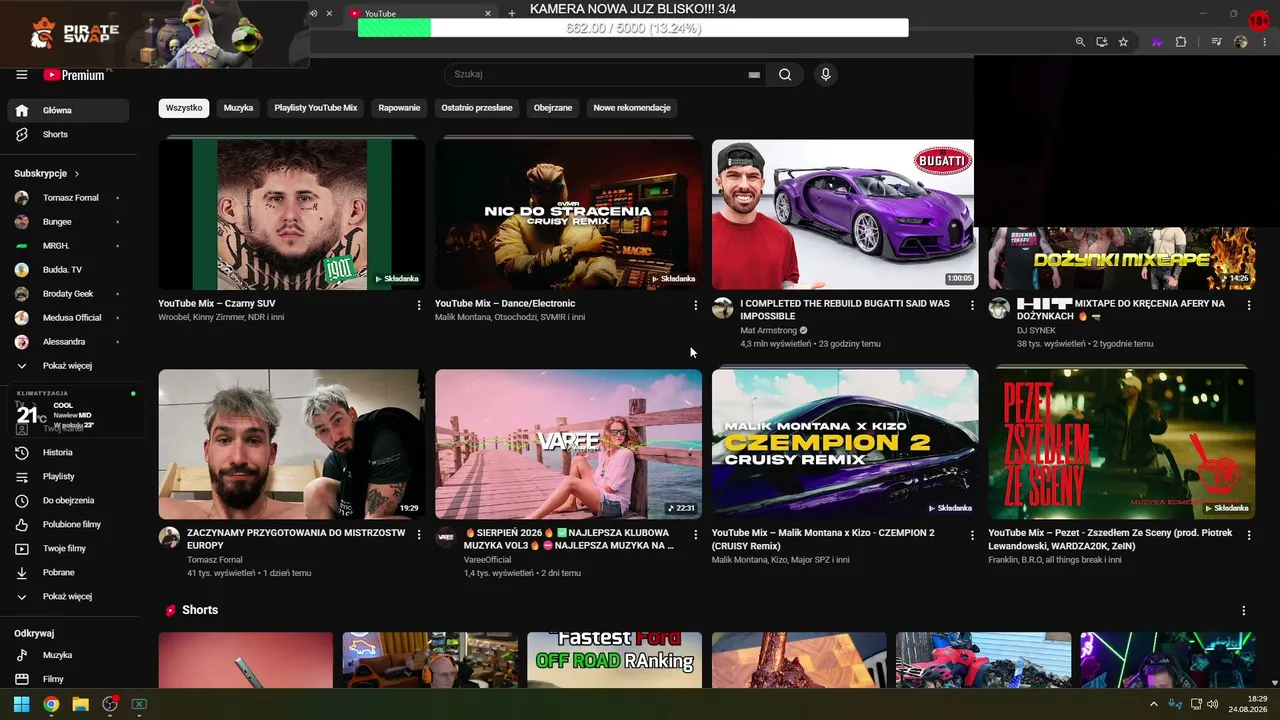Viewport: 1280px width, 720px height.
Task: Select the Nowe rekomendacje chip
Action: click(x=632, y=108)
